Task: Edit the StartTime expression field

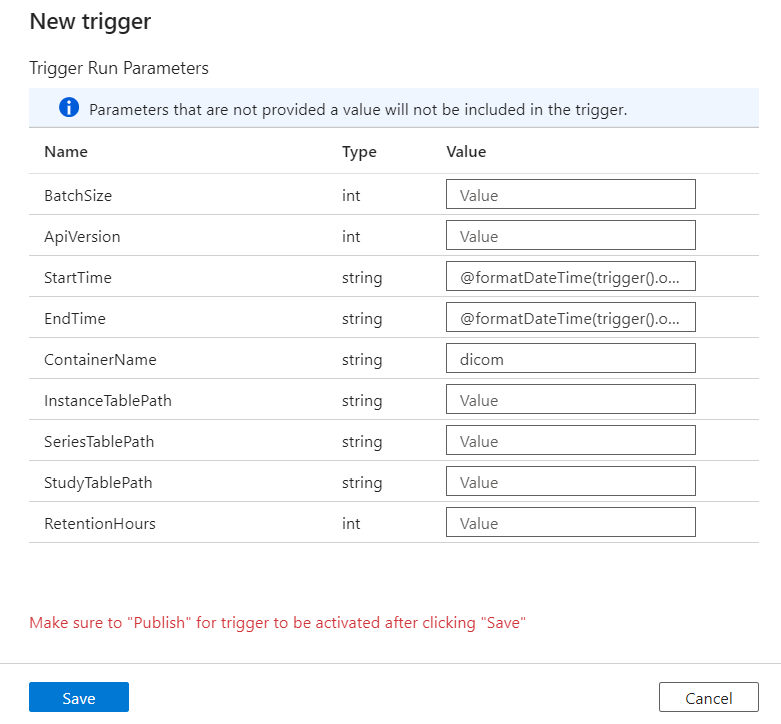Action: click(570, 277)
